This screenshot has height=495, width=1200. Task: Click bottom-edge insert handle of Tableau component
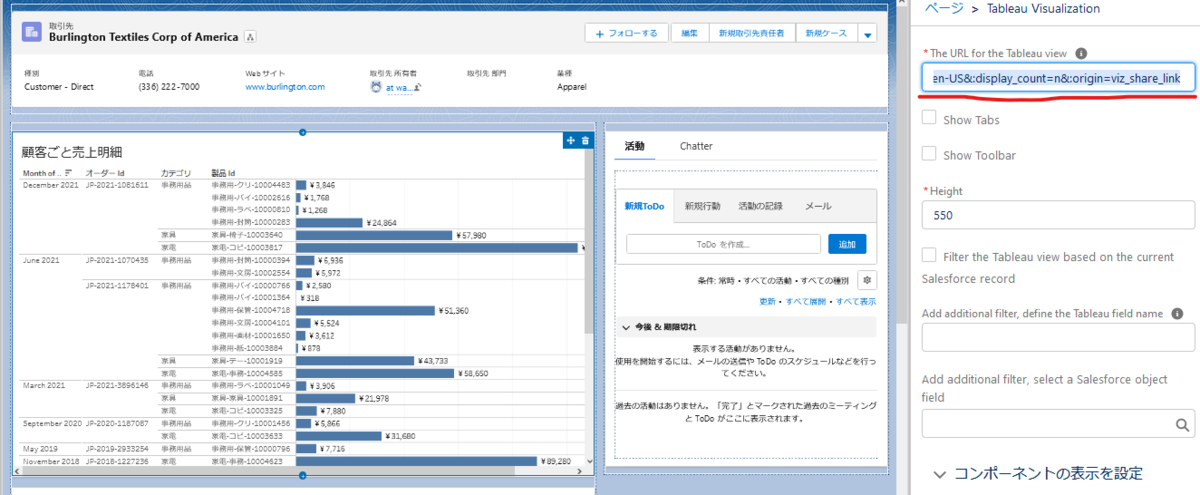tap(302, 475)
